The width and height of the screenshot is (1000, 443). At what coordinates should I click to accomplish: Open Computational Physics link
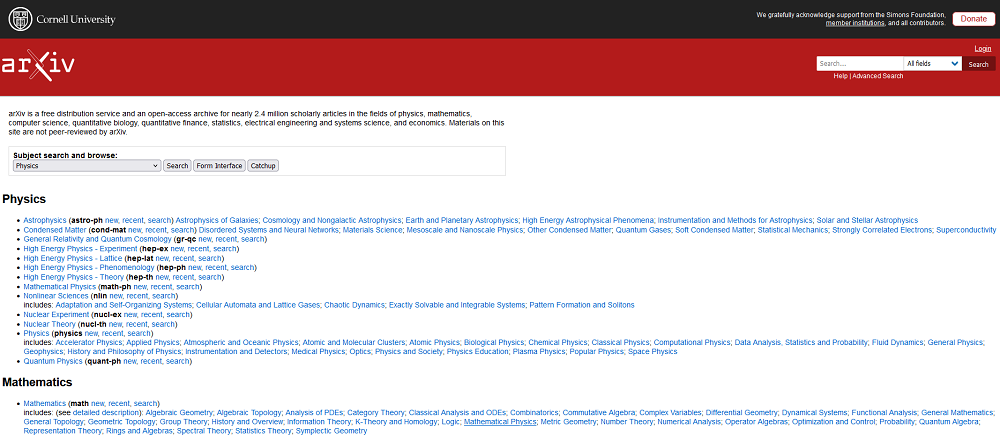coord(692,342)
